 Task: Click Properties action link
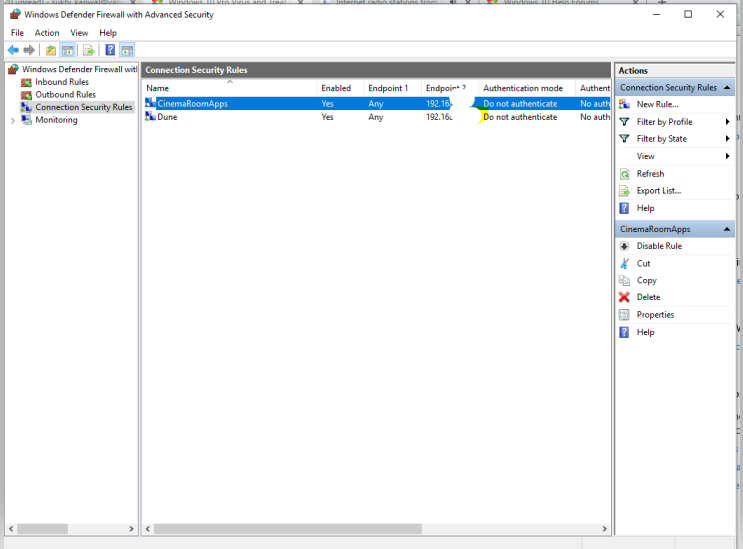point(655,315)
